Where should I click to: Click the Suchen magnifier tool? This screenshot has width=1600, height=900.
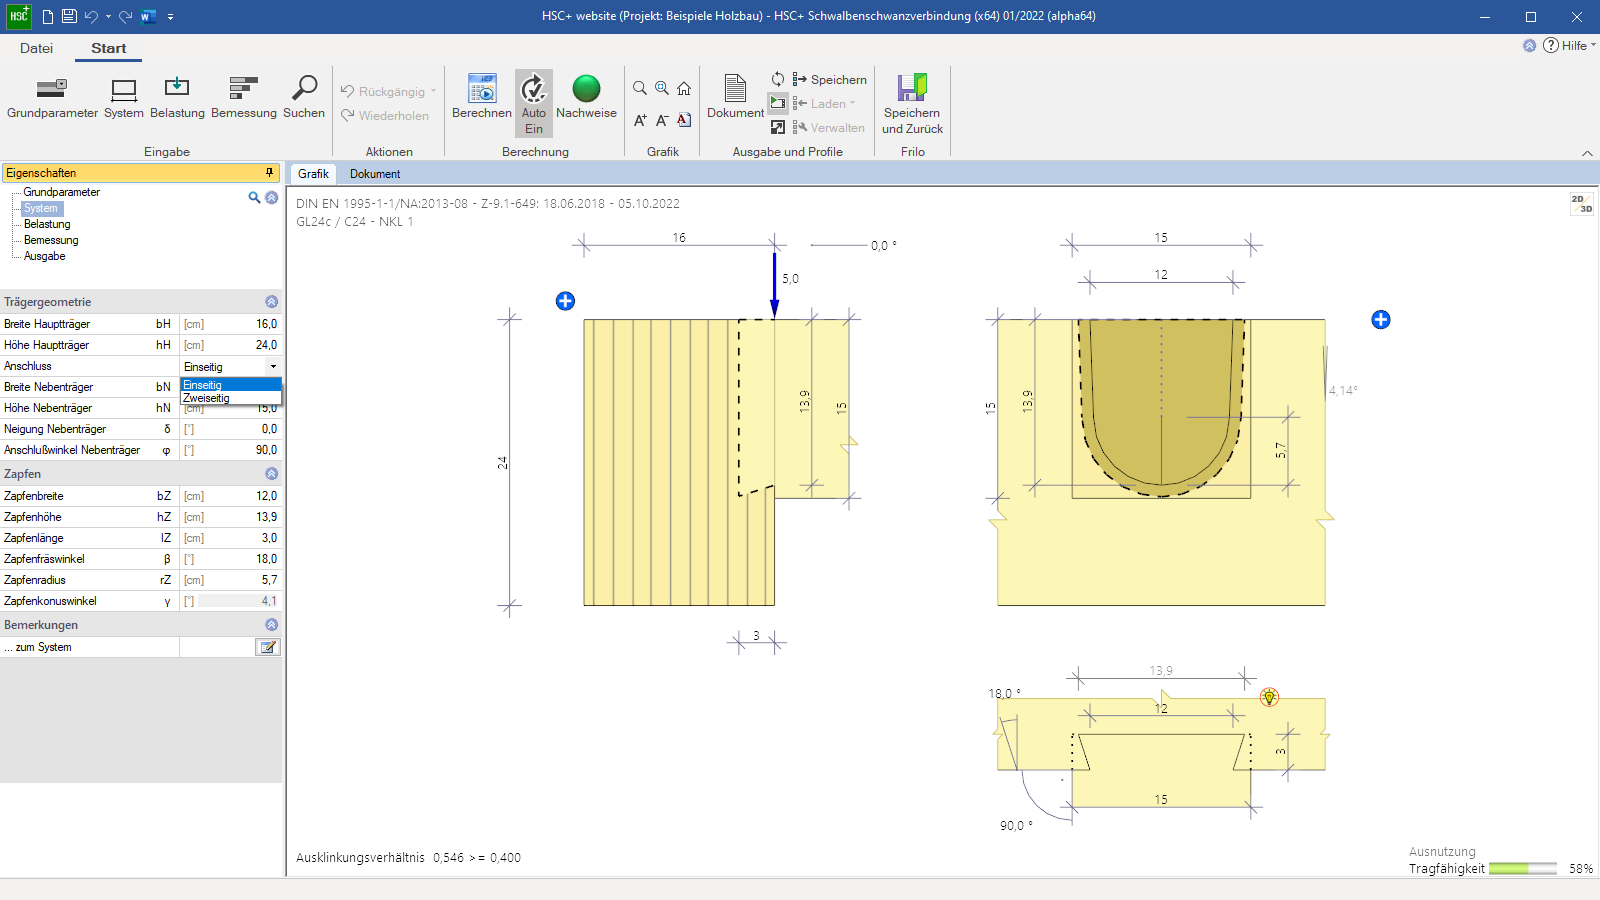pyautogui.click(x=304, y=98)
